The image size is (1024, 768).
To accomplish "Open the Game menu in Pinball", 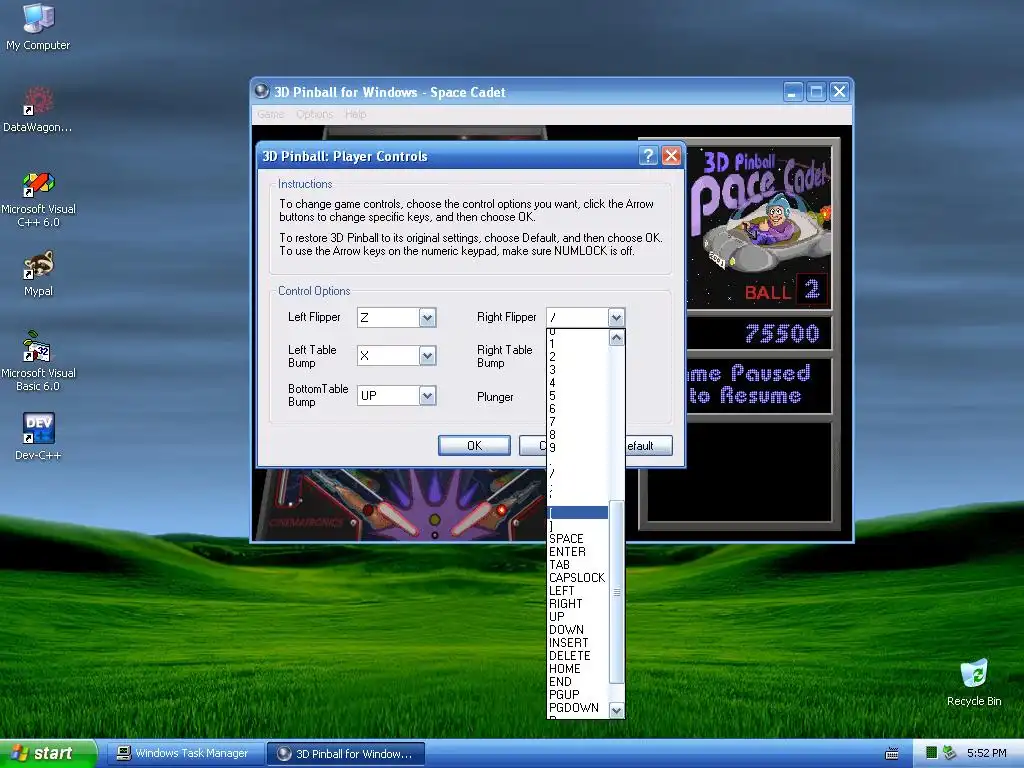I will click(x=270, y=114).
